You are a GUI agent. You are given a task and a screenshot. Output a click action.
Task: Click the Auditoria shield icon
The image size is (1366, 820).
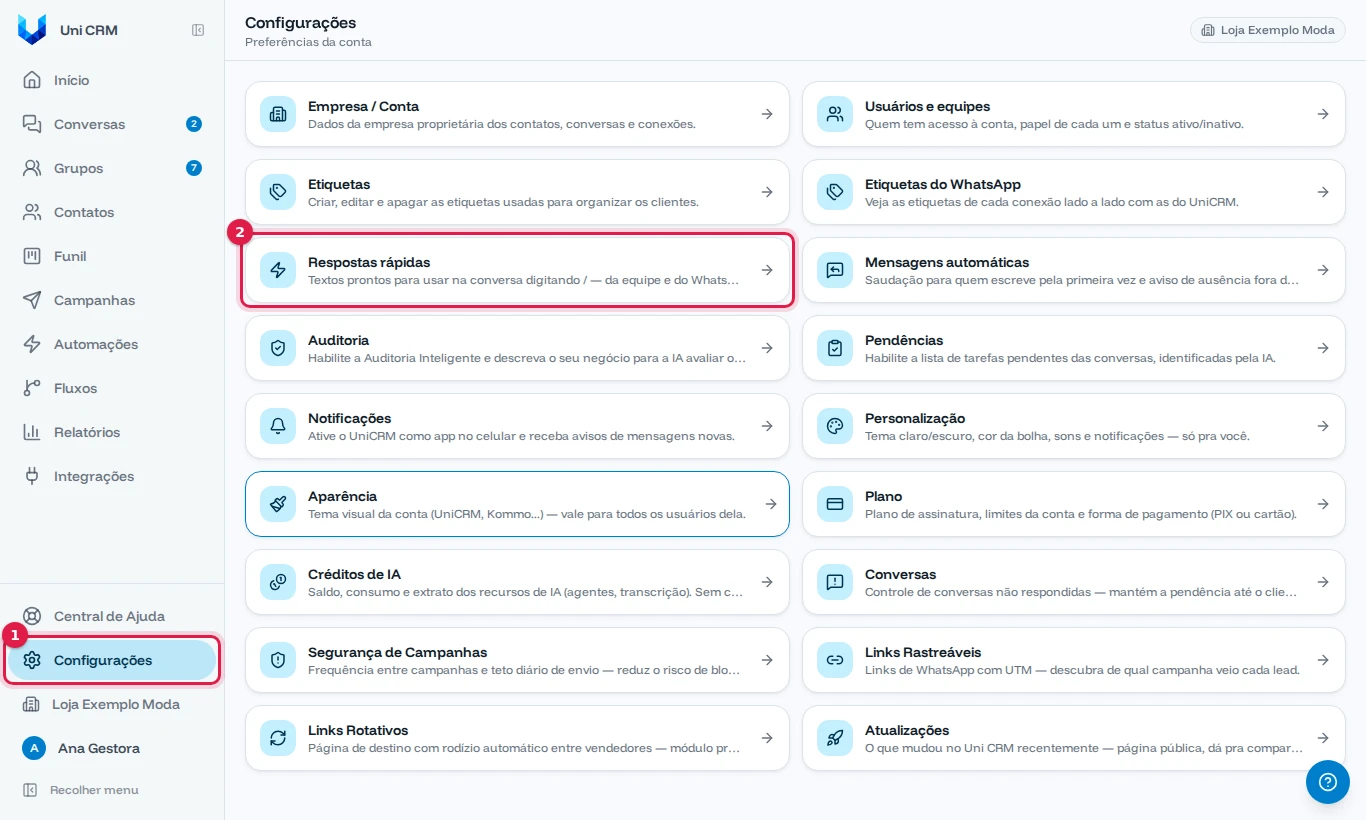(278, 348)
